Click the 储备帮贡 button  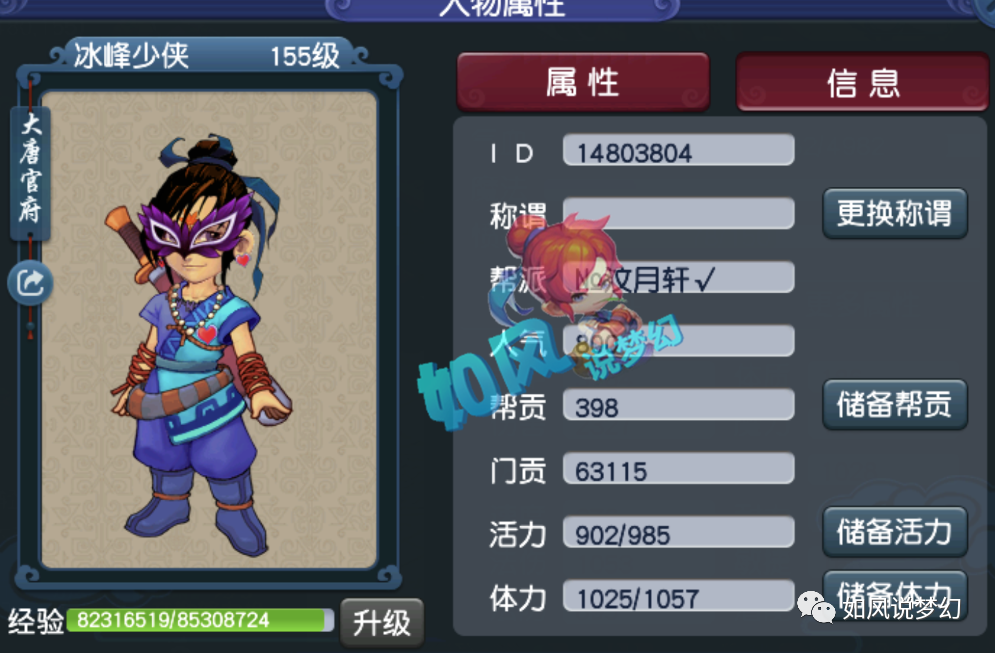click(x=895, y=404)
